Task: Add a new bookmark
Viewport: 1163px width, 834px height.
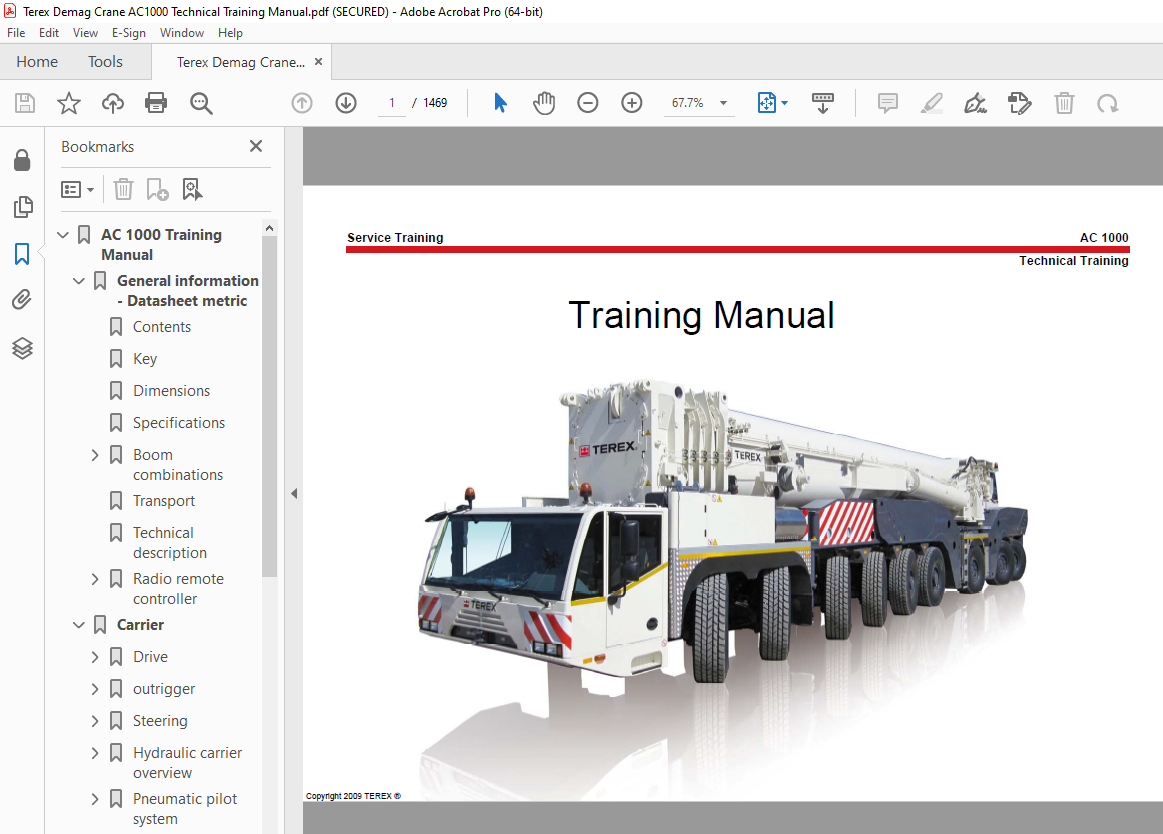Action: click(157, 189)
